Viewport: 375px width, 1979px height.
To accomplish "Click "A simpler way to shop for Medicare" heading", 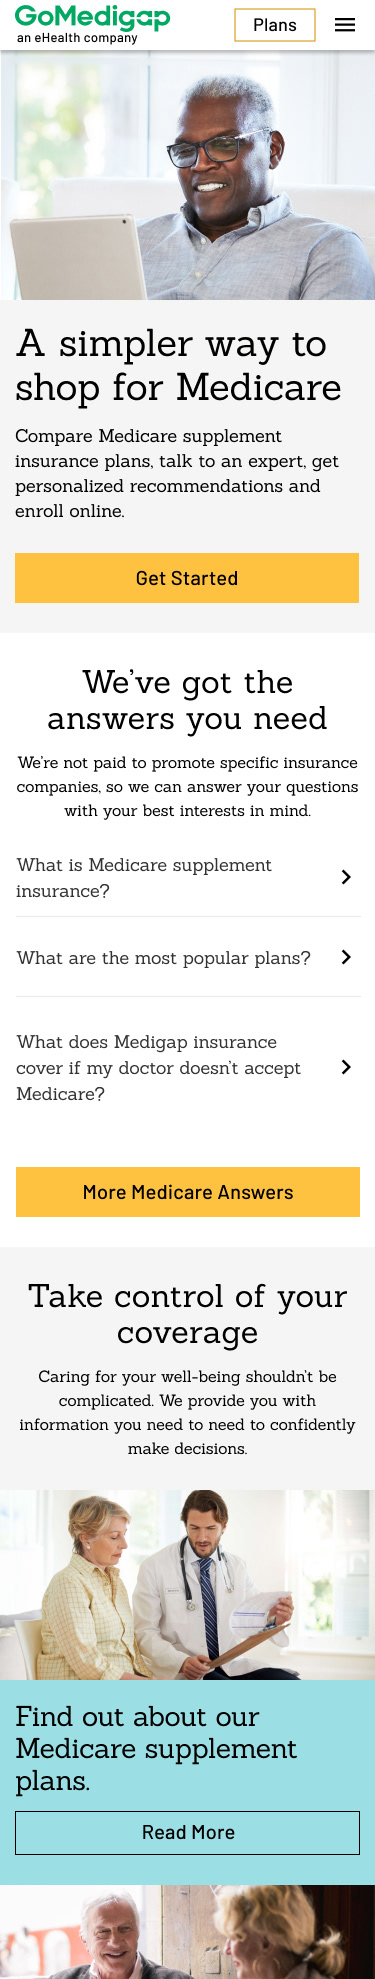I will tap(178, 365).
